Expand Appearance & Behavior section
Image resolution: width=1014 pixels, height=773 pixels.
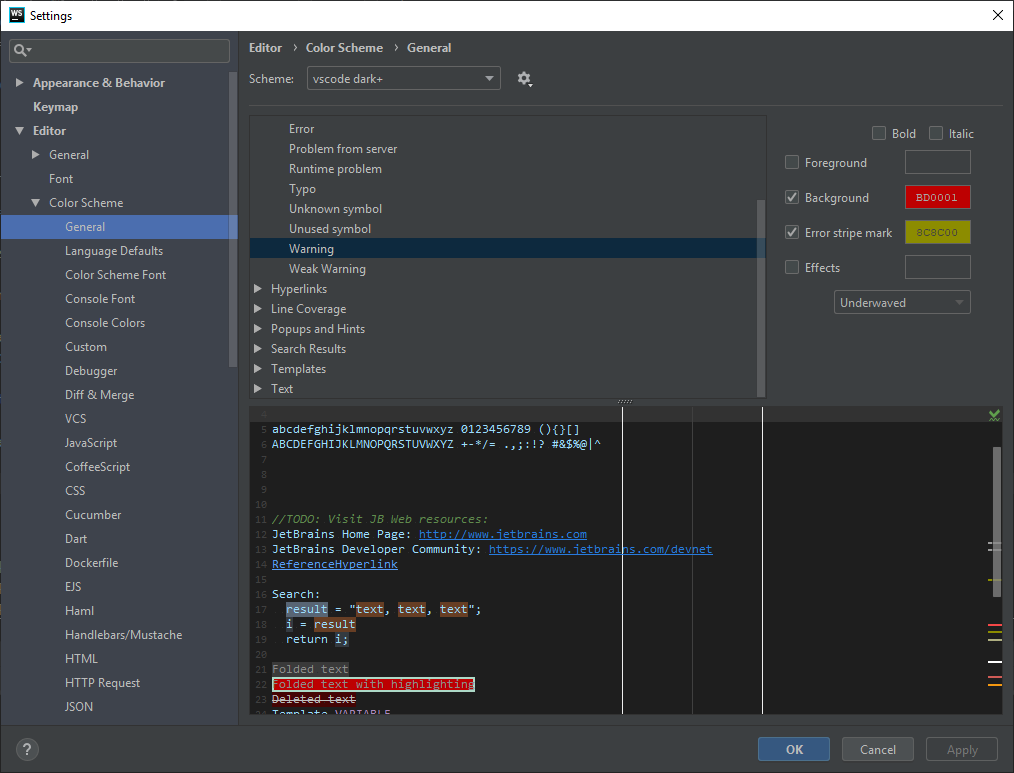[x=20, y=83]
